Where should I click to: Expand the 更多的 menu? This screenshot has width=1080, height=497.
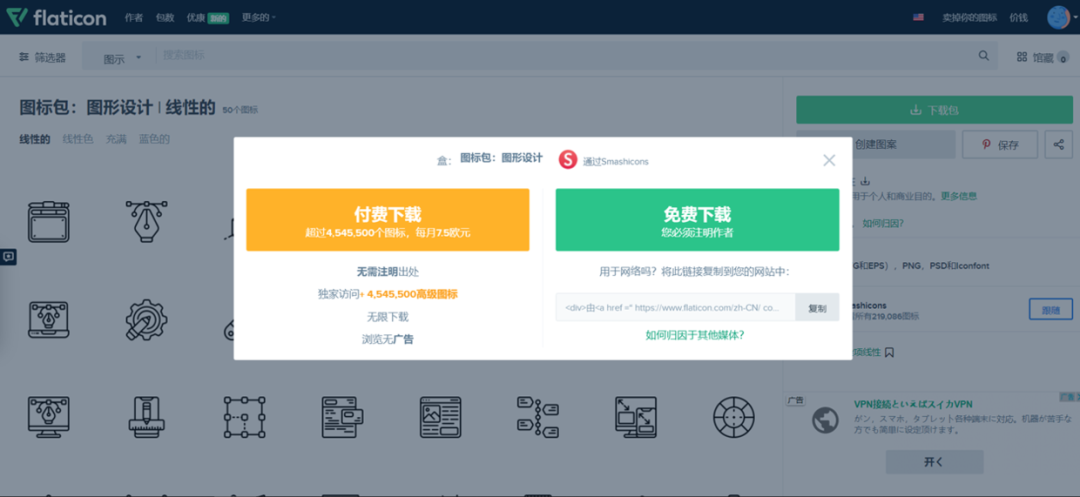point(258,17)
